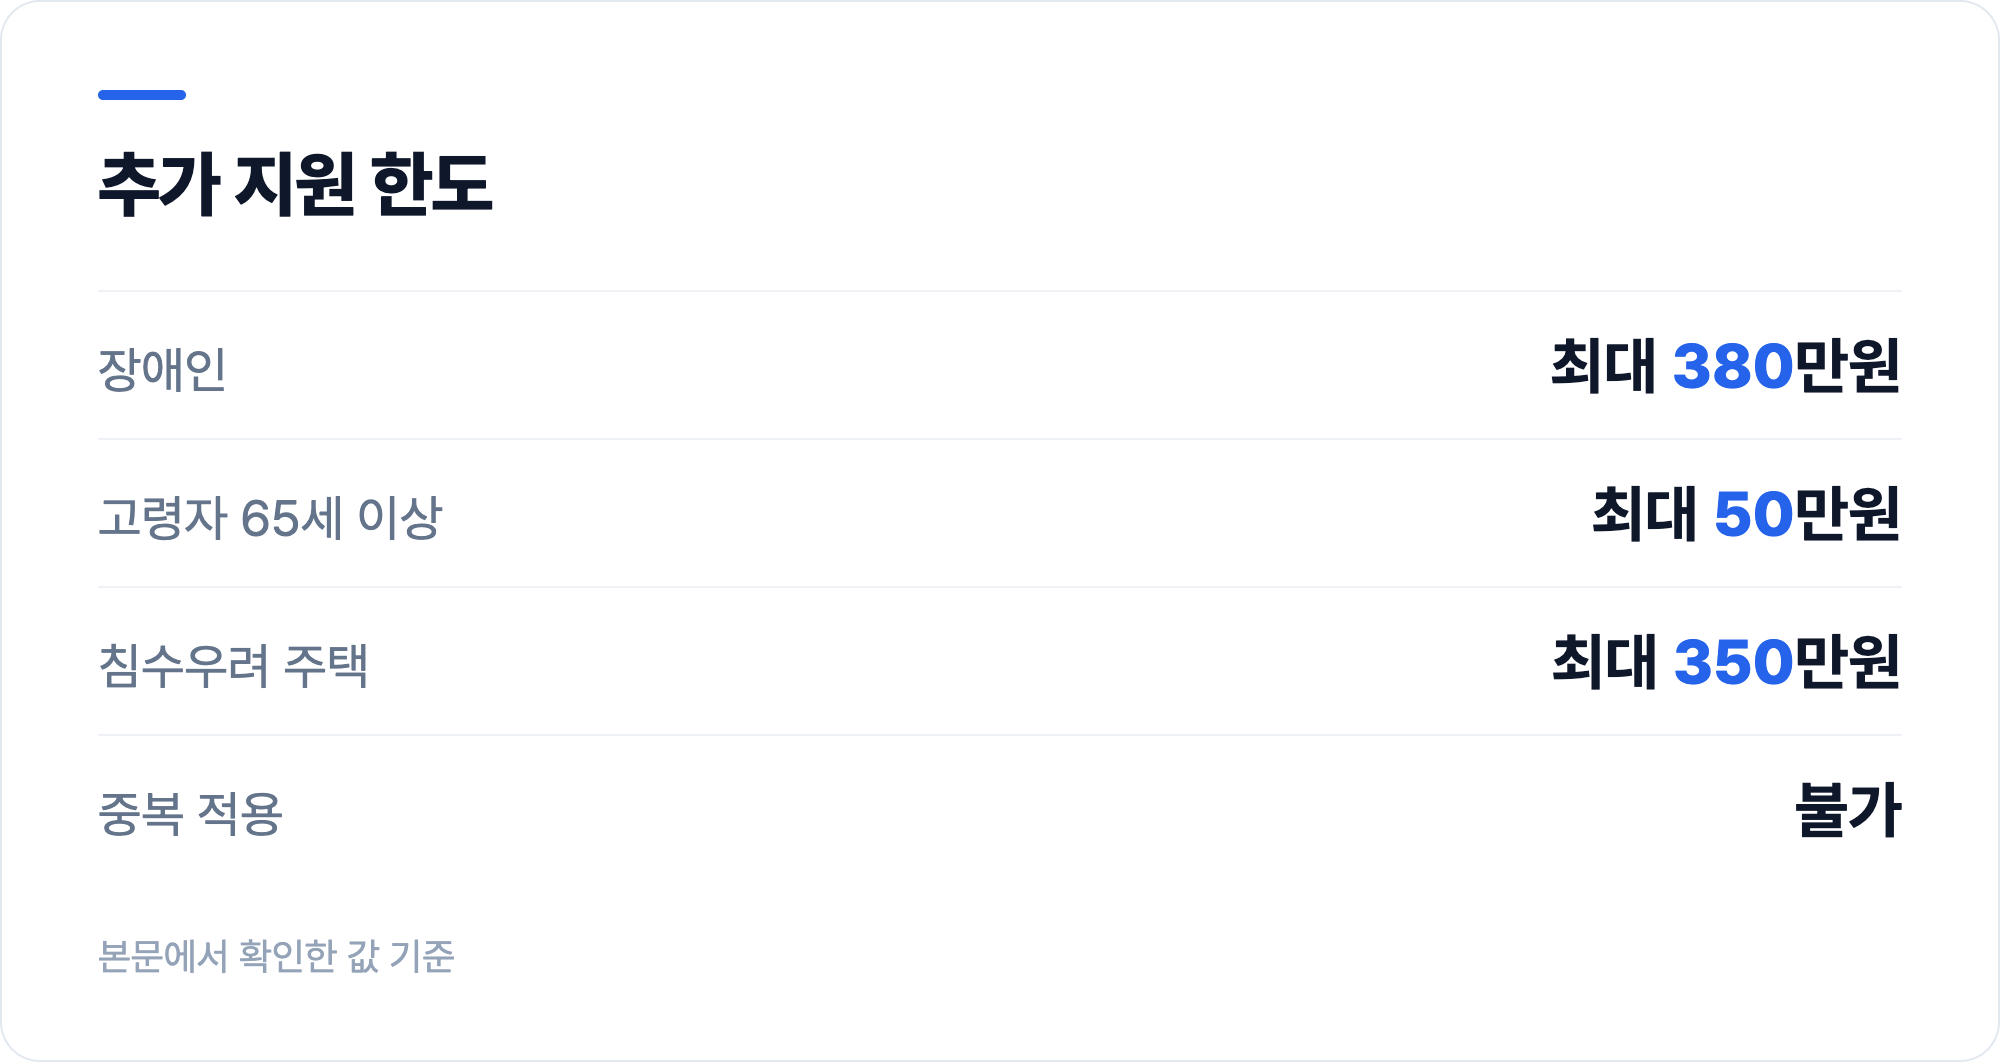2000x1062 pixels.
Task: Click 최대 text in the 고령자 row
Action: [1644, 513]
